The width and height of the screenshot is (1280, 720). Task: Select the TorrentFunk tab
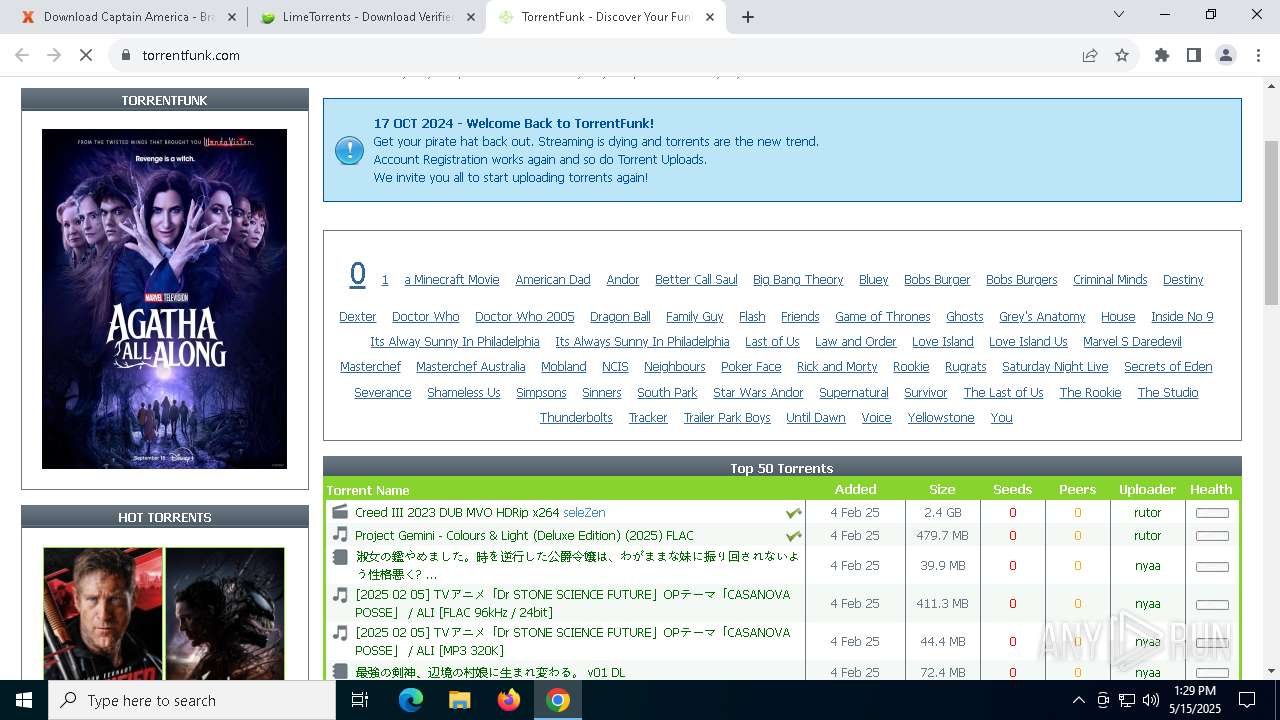[x=607, y=17]
